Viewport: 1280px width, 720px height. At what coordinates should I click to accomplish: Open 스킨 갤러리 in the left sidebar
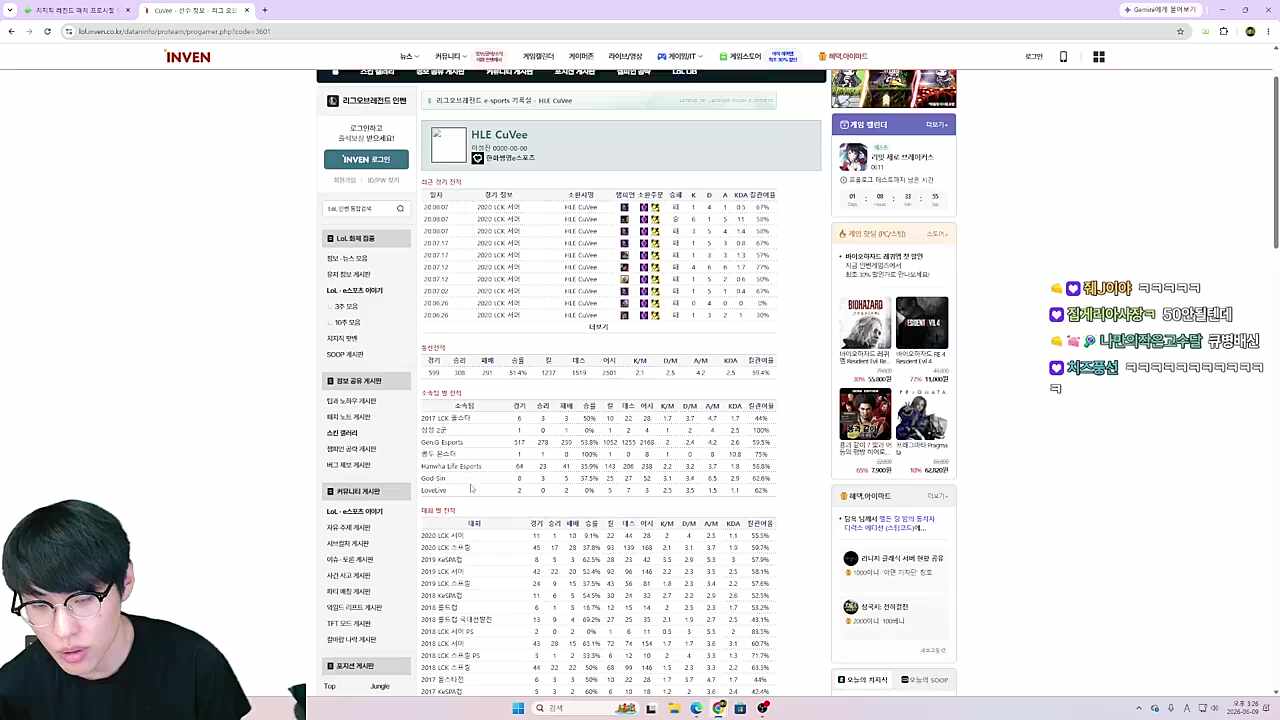pyautogui.click(x=342, y=433)
